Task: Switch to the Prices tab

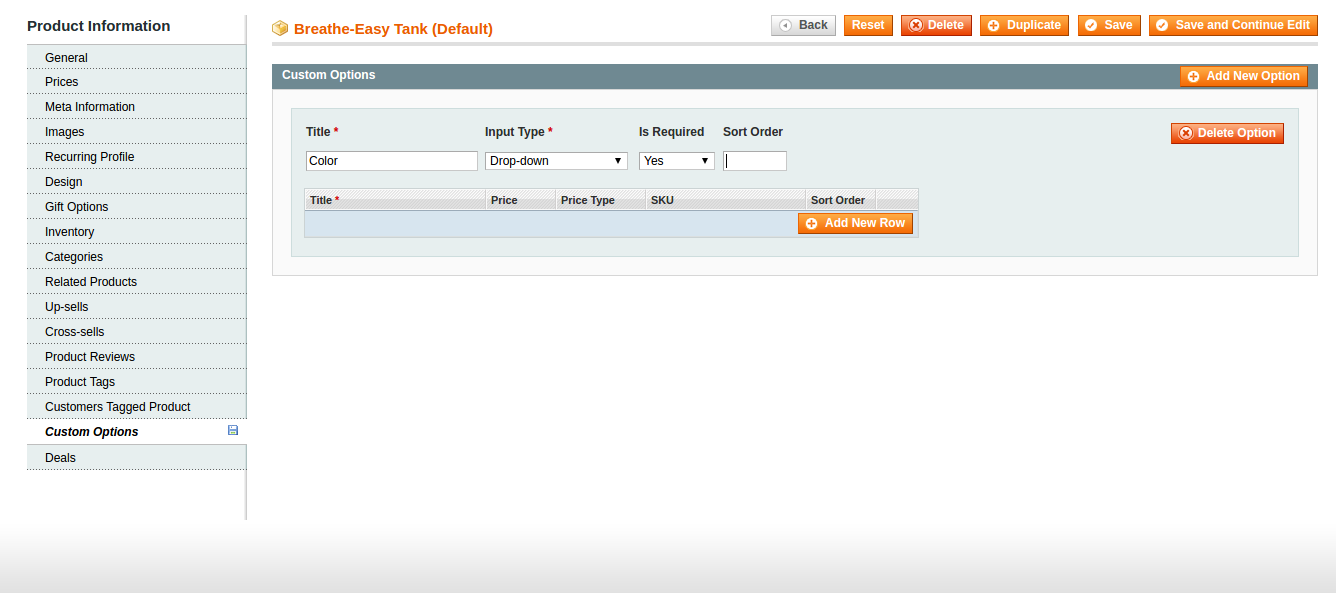Action: (x=61, y=82)
